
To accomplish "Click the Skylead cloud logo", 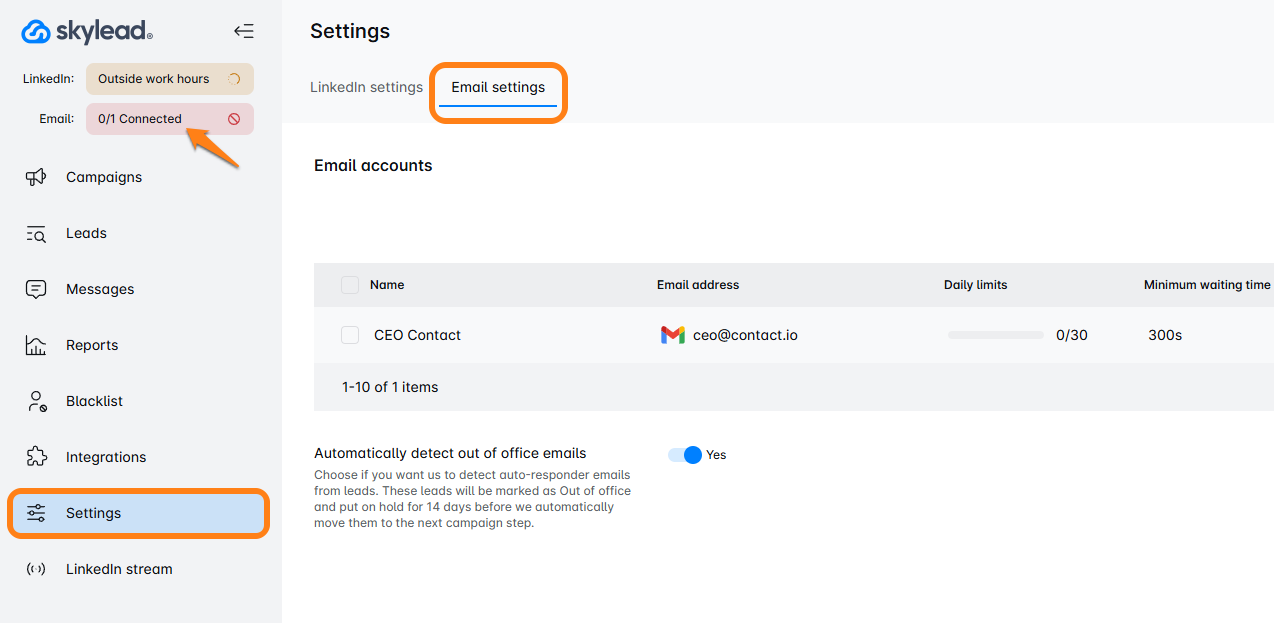I will (x=36, y=32).
